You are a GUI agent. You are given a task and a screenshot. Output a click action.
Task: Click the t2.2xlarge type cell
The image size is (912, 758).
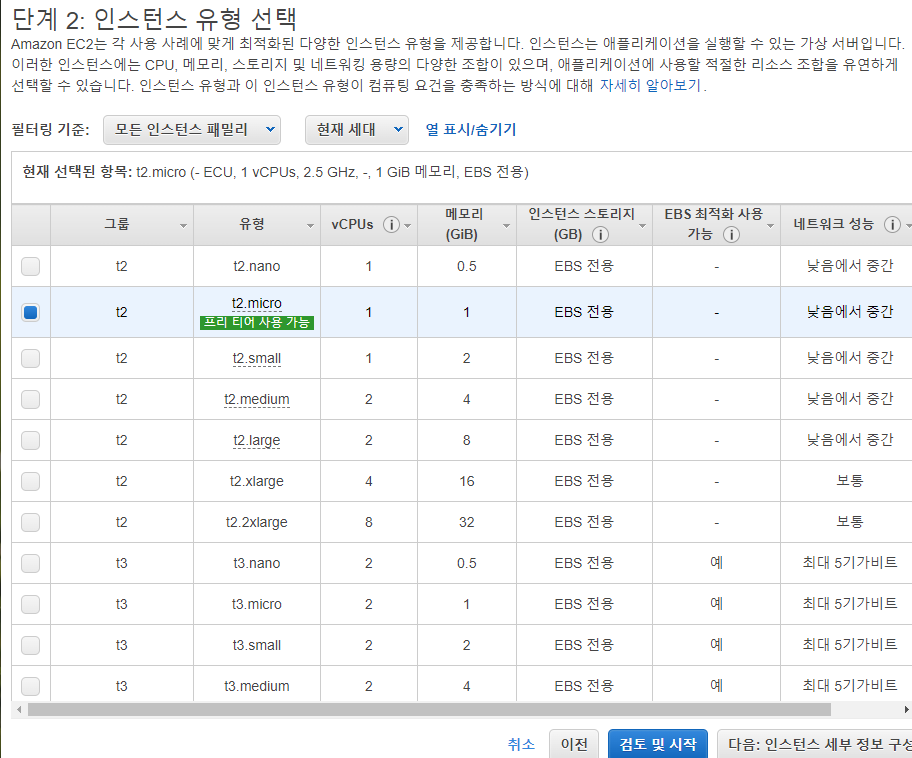256,522
